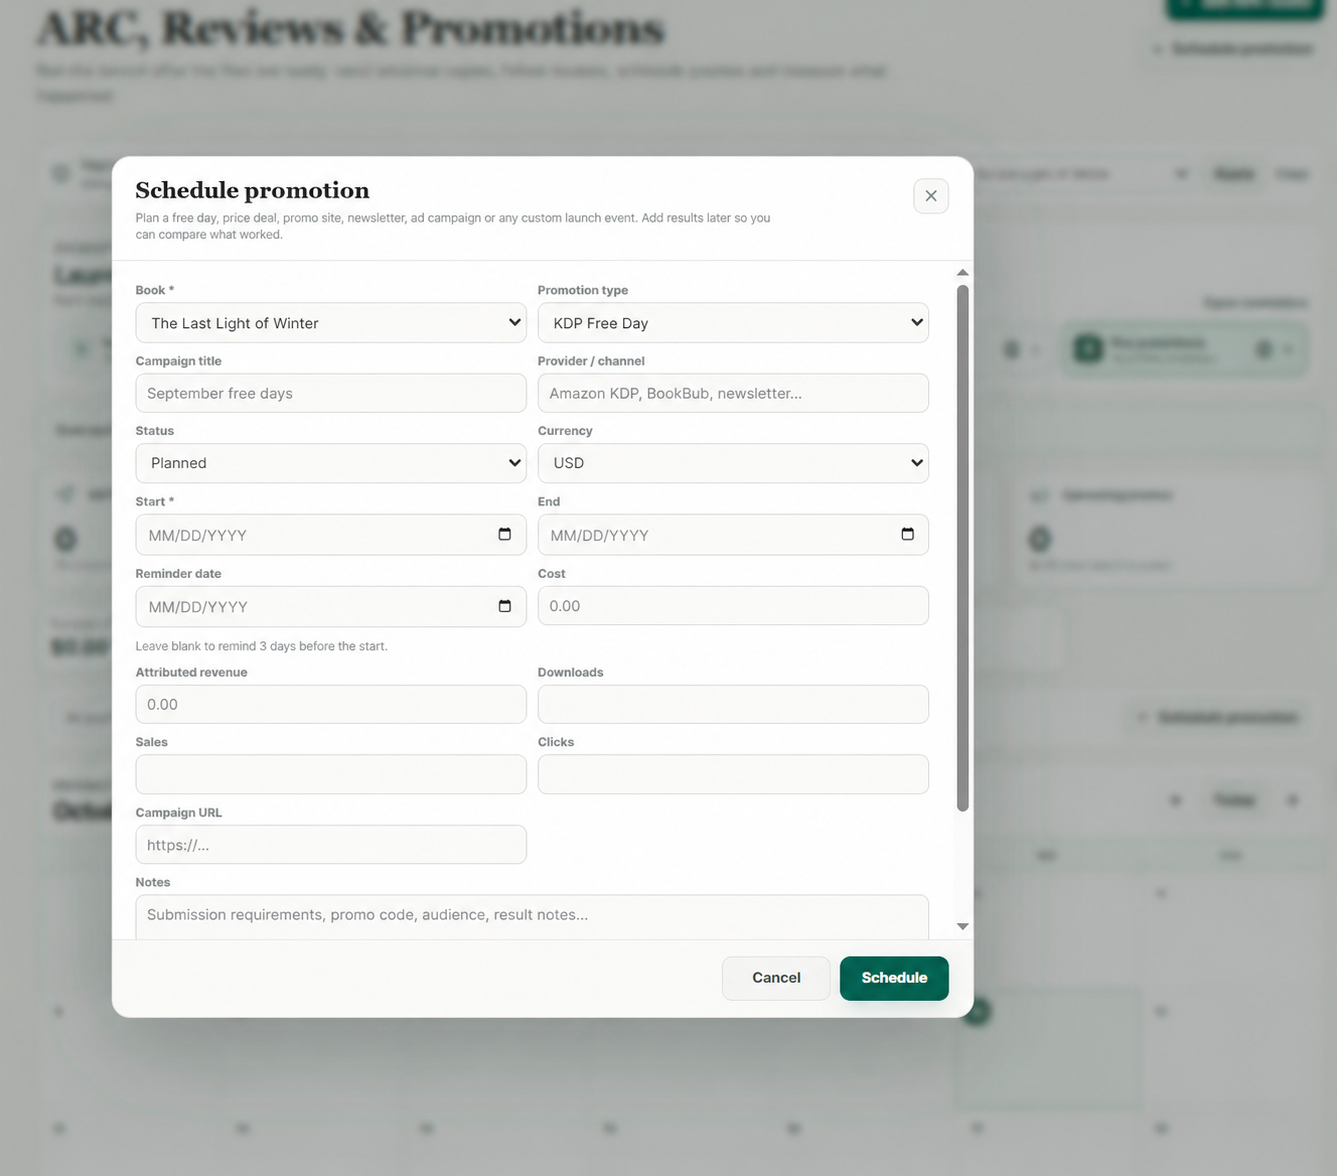Click the Campaign URL field
The image size is (1337, 1176).
[331, 845]
